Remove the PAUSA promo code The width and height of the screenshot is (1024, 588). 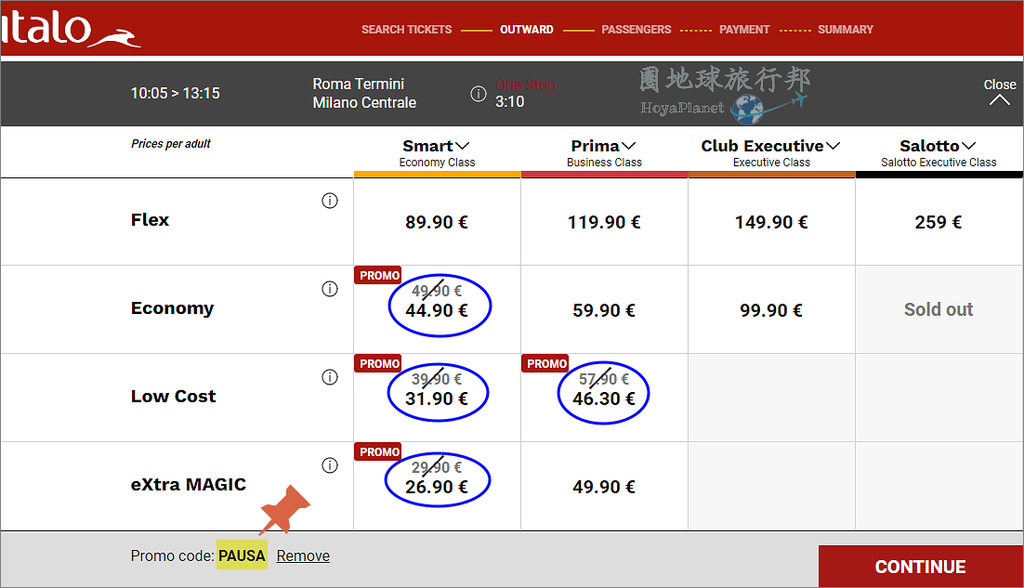[303, 556]
